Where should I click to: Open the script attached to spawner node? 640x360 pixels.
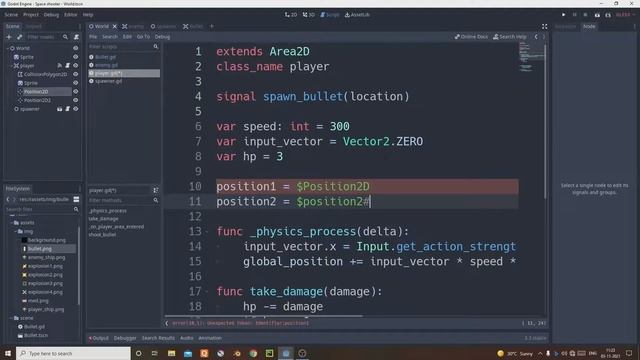pos(68,109)
